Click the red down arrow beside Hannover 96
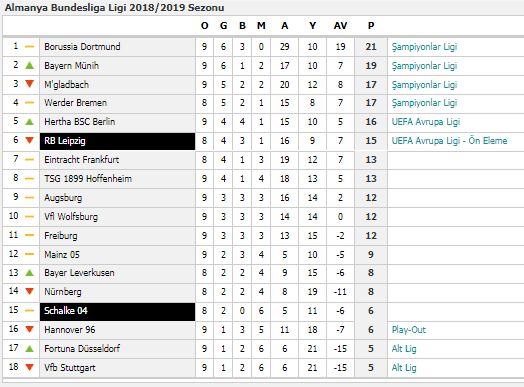This screenshot has width=524, height=387. tap(29, 330)
